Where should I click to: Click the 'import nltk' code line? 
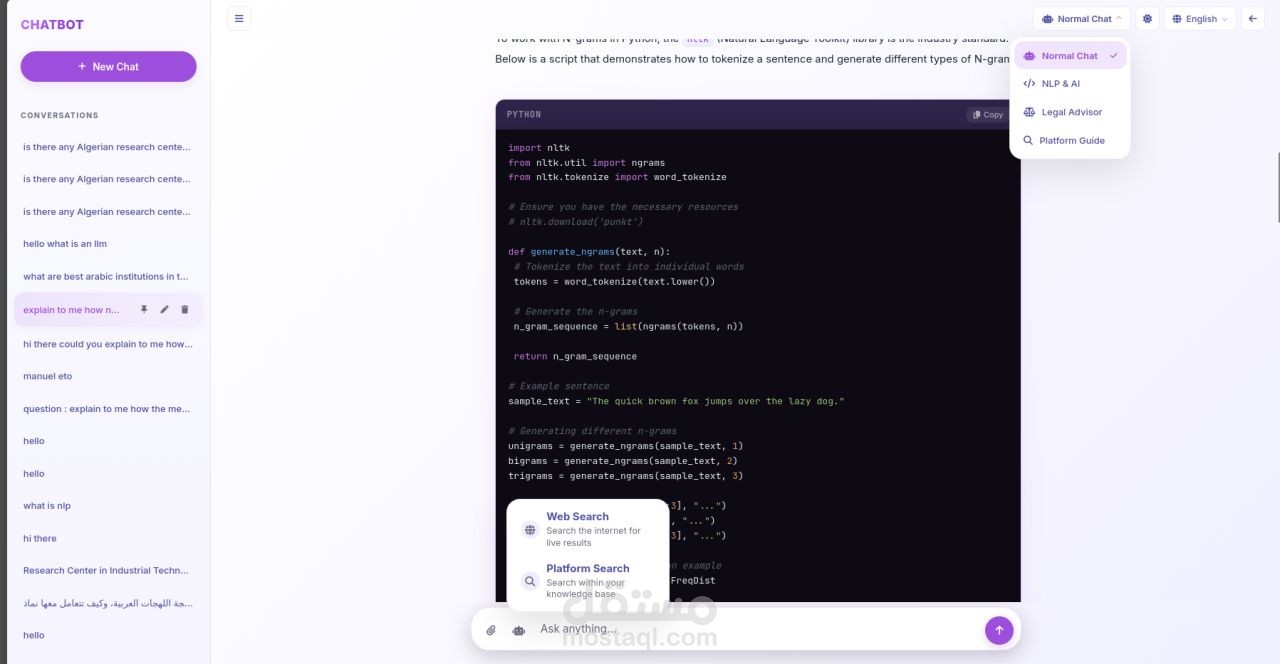click(x=538, y=148)
